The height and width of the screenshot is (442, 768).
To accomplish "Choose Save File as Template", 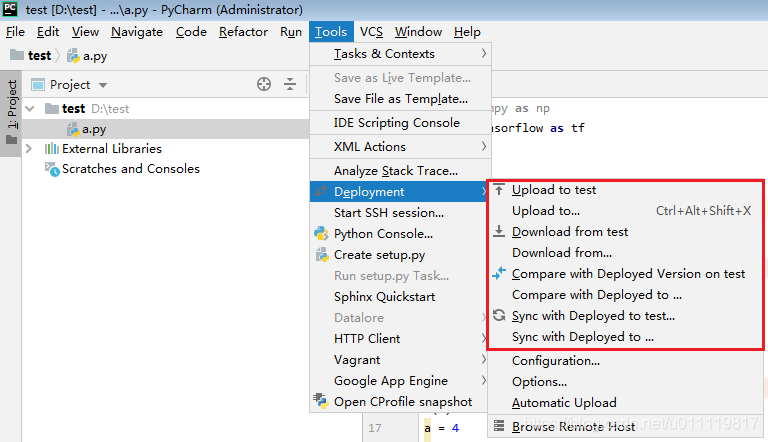I will (x=400, y=98).
